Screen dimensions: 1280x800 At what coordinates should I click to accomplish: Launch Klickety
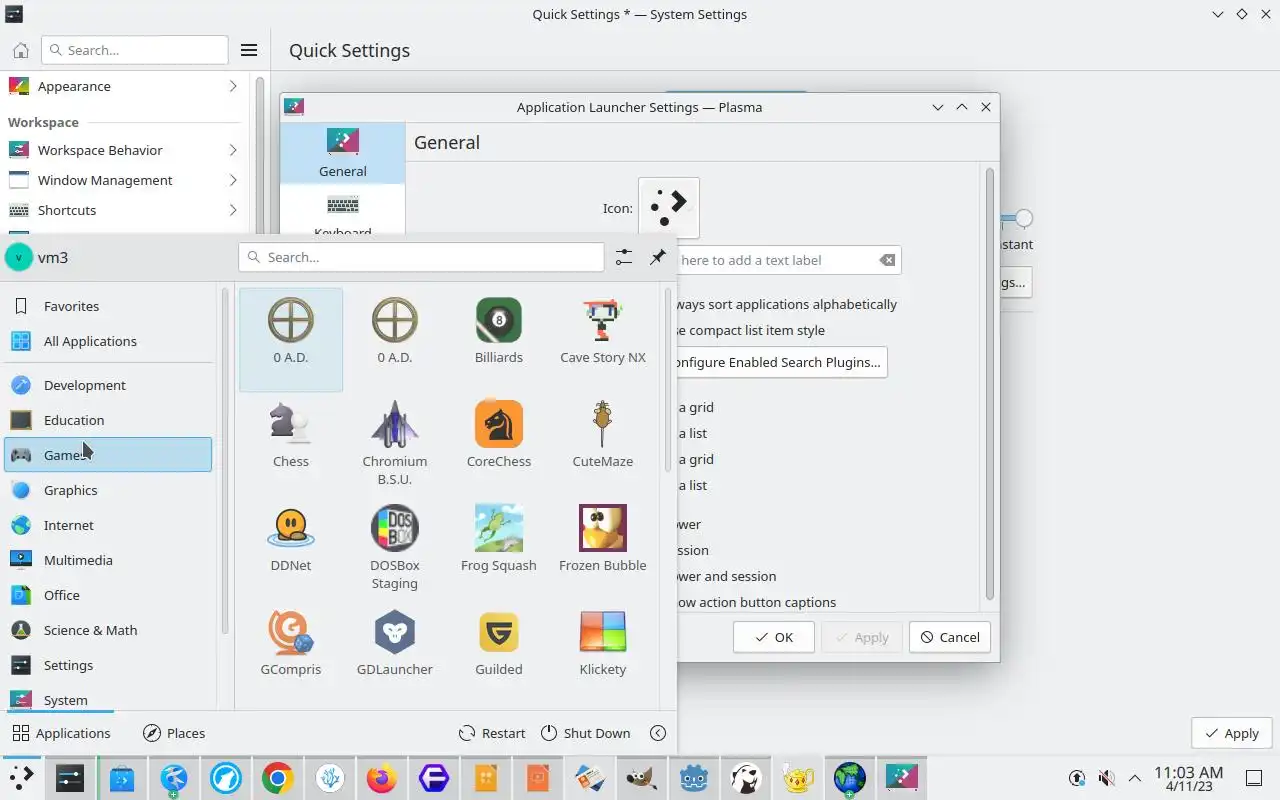pos(603,644)
